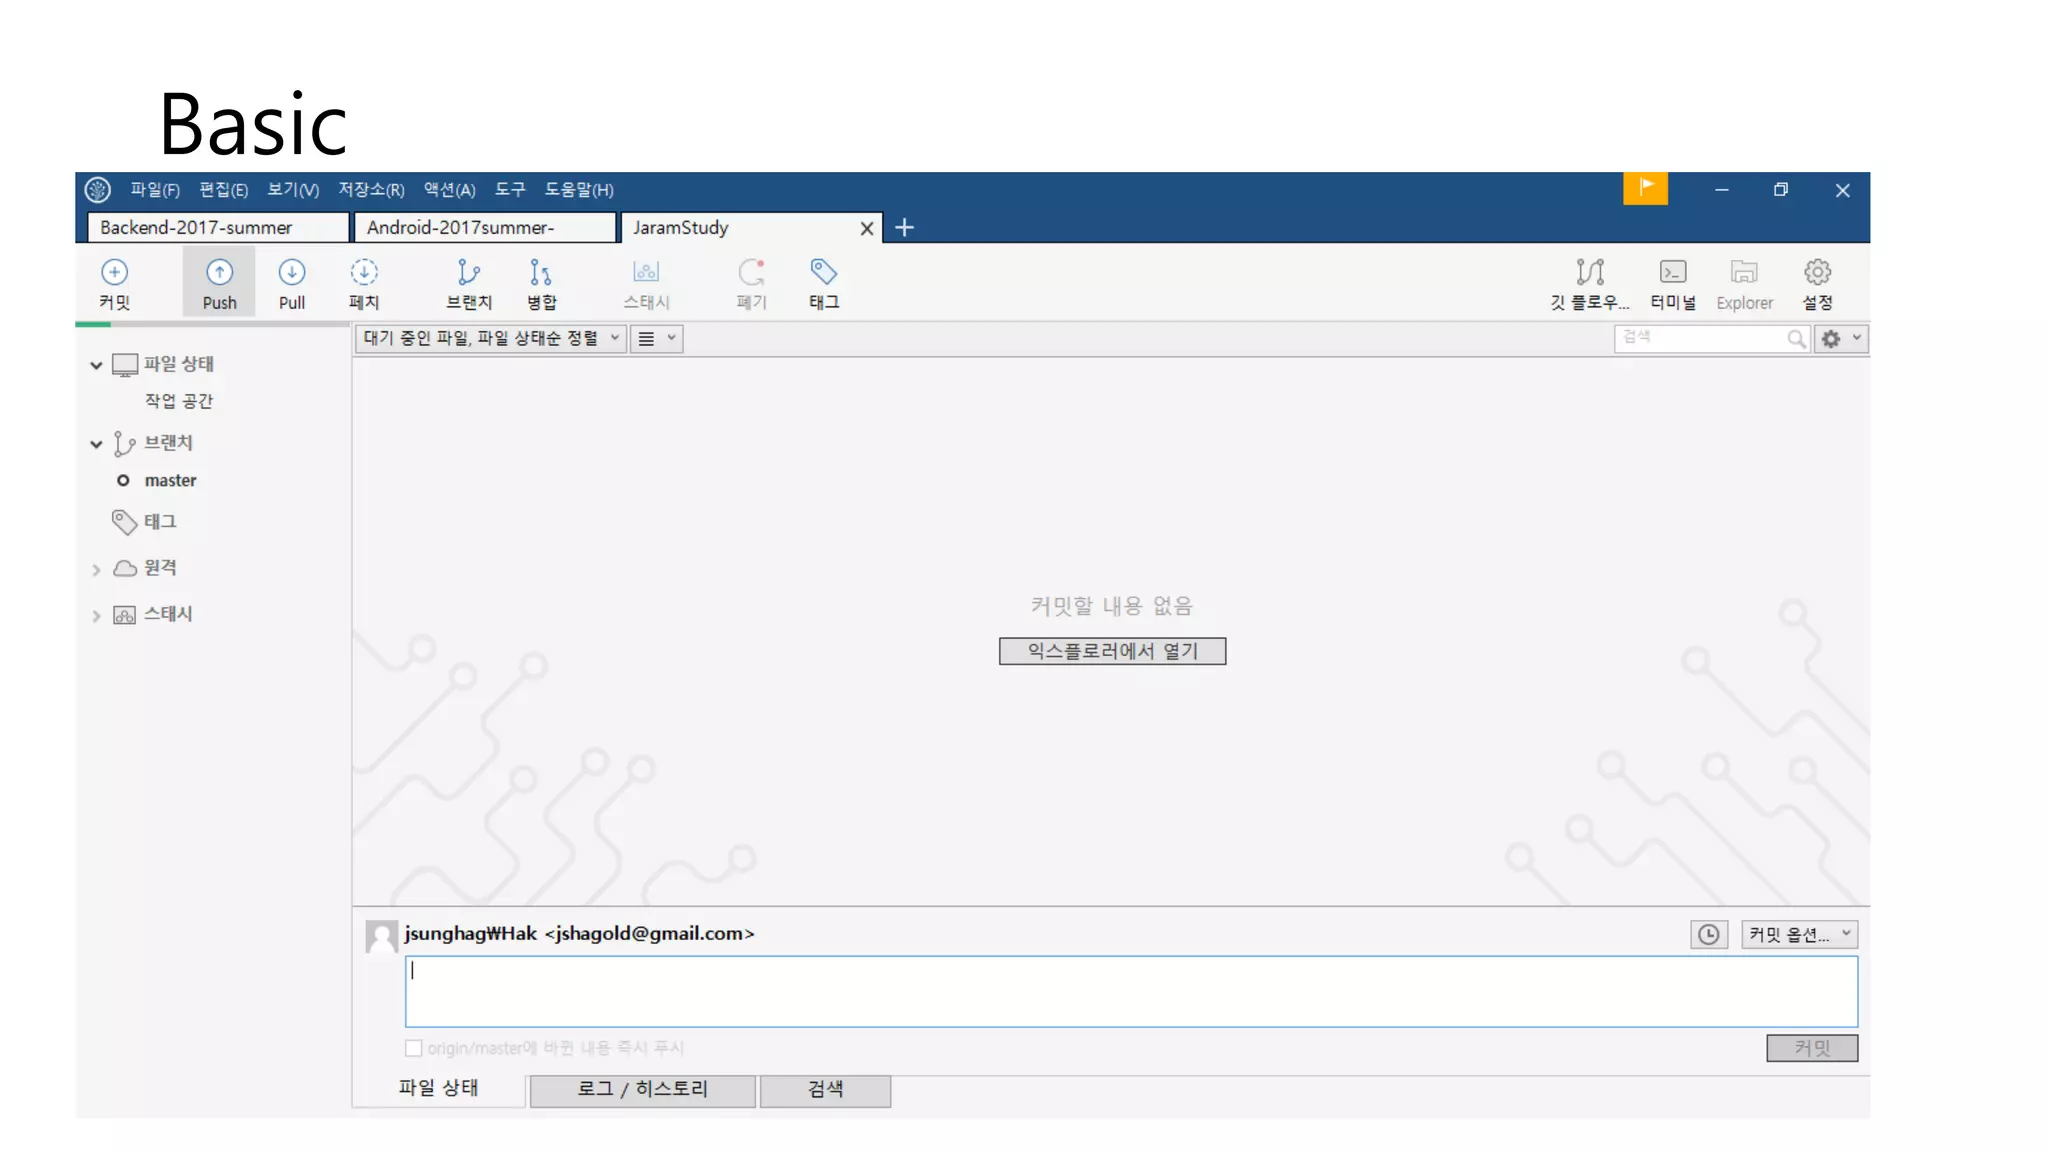Click the Merge (병합) icon

541,272
